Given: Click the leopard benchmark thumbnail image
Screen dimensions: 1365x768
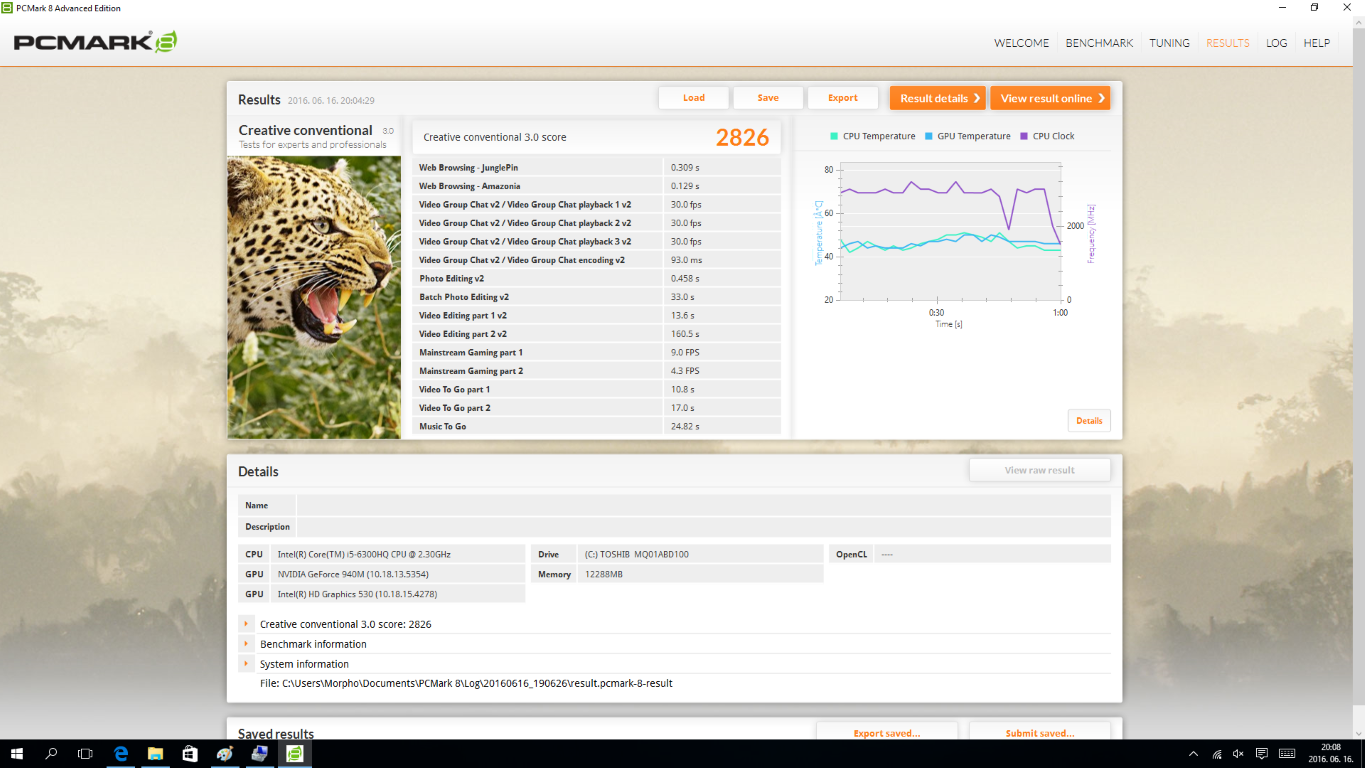Looking at the screenshot, I should (x=314, y=297).
